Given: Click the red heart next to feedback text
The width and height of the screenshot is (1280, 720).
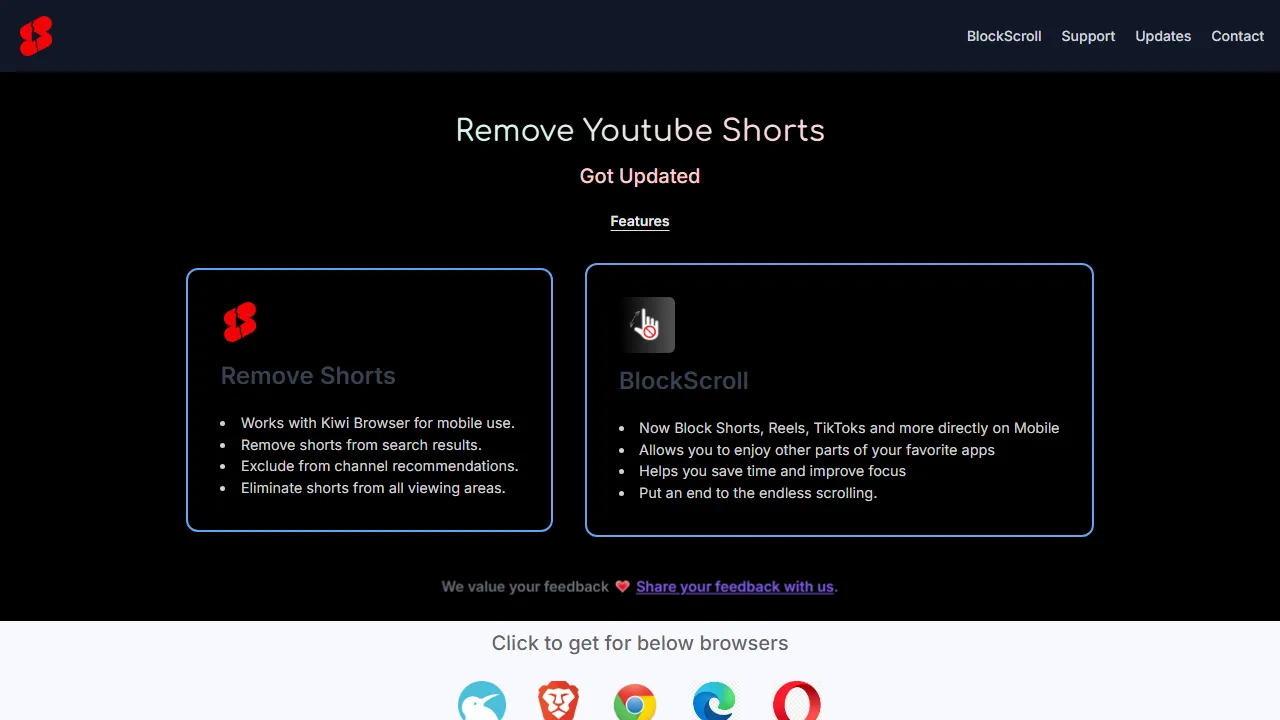Looking at the screenshot, I should pos(622,586).
